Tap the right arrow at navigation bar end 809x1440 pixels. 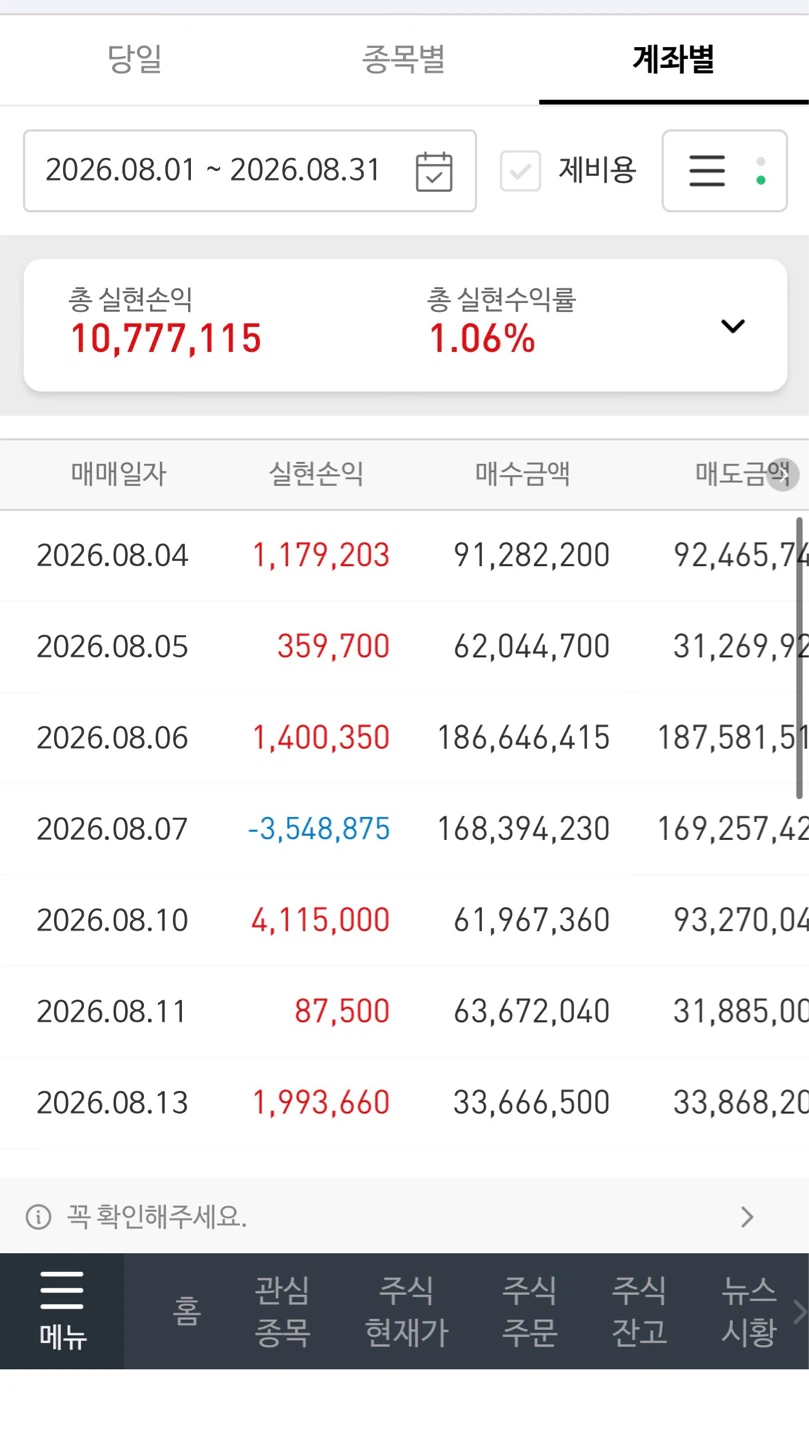click(x=798, y=1311)
